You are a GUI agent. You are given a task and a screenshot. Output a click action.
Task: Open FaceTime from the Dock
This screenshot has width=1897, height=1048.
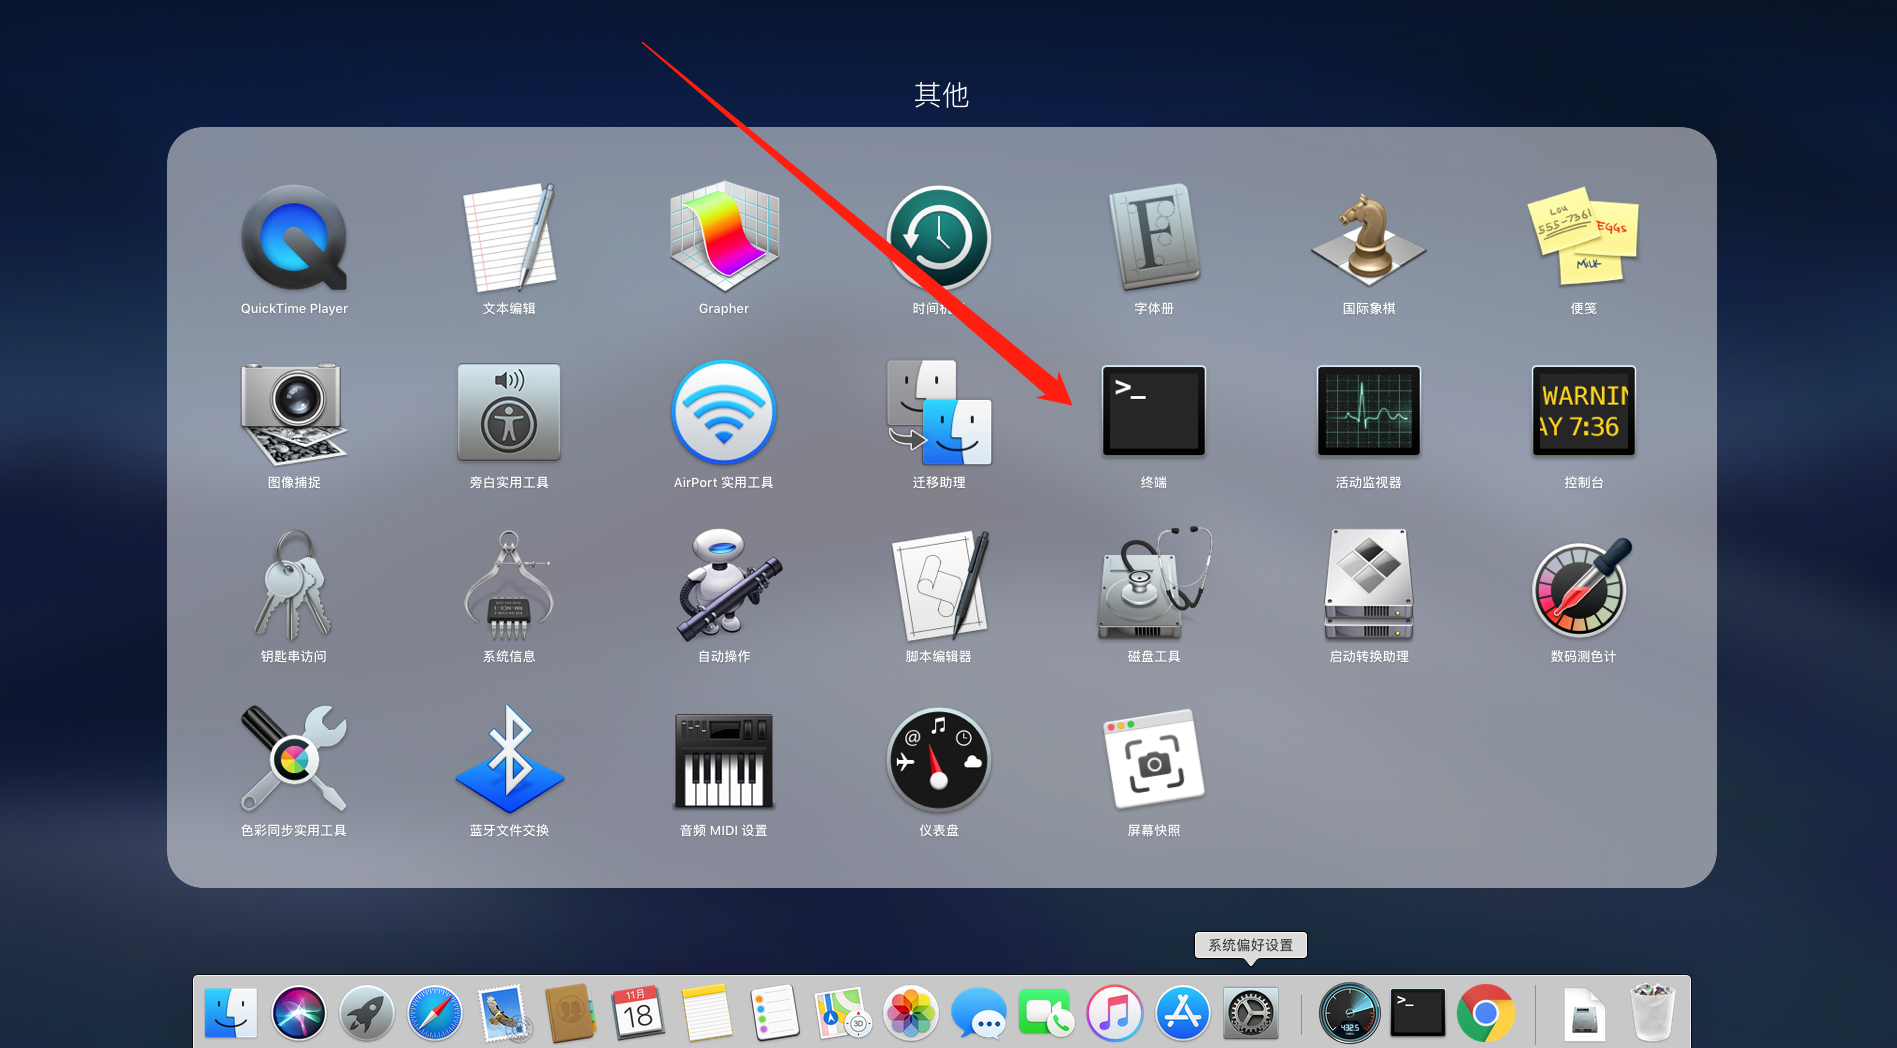[1046, 1013]
